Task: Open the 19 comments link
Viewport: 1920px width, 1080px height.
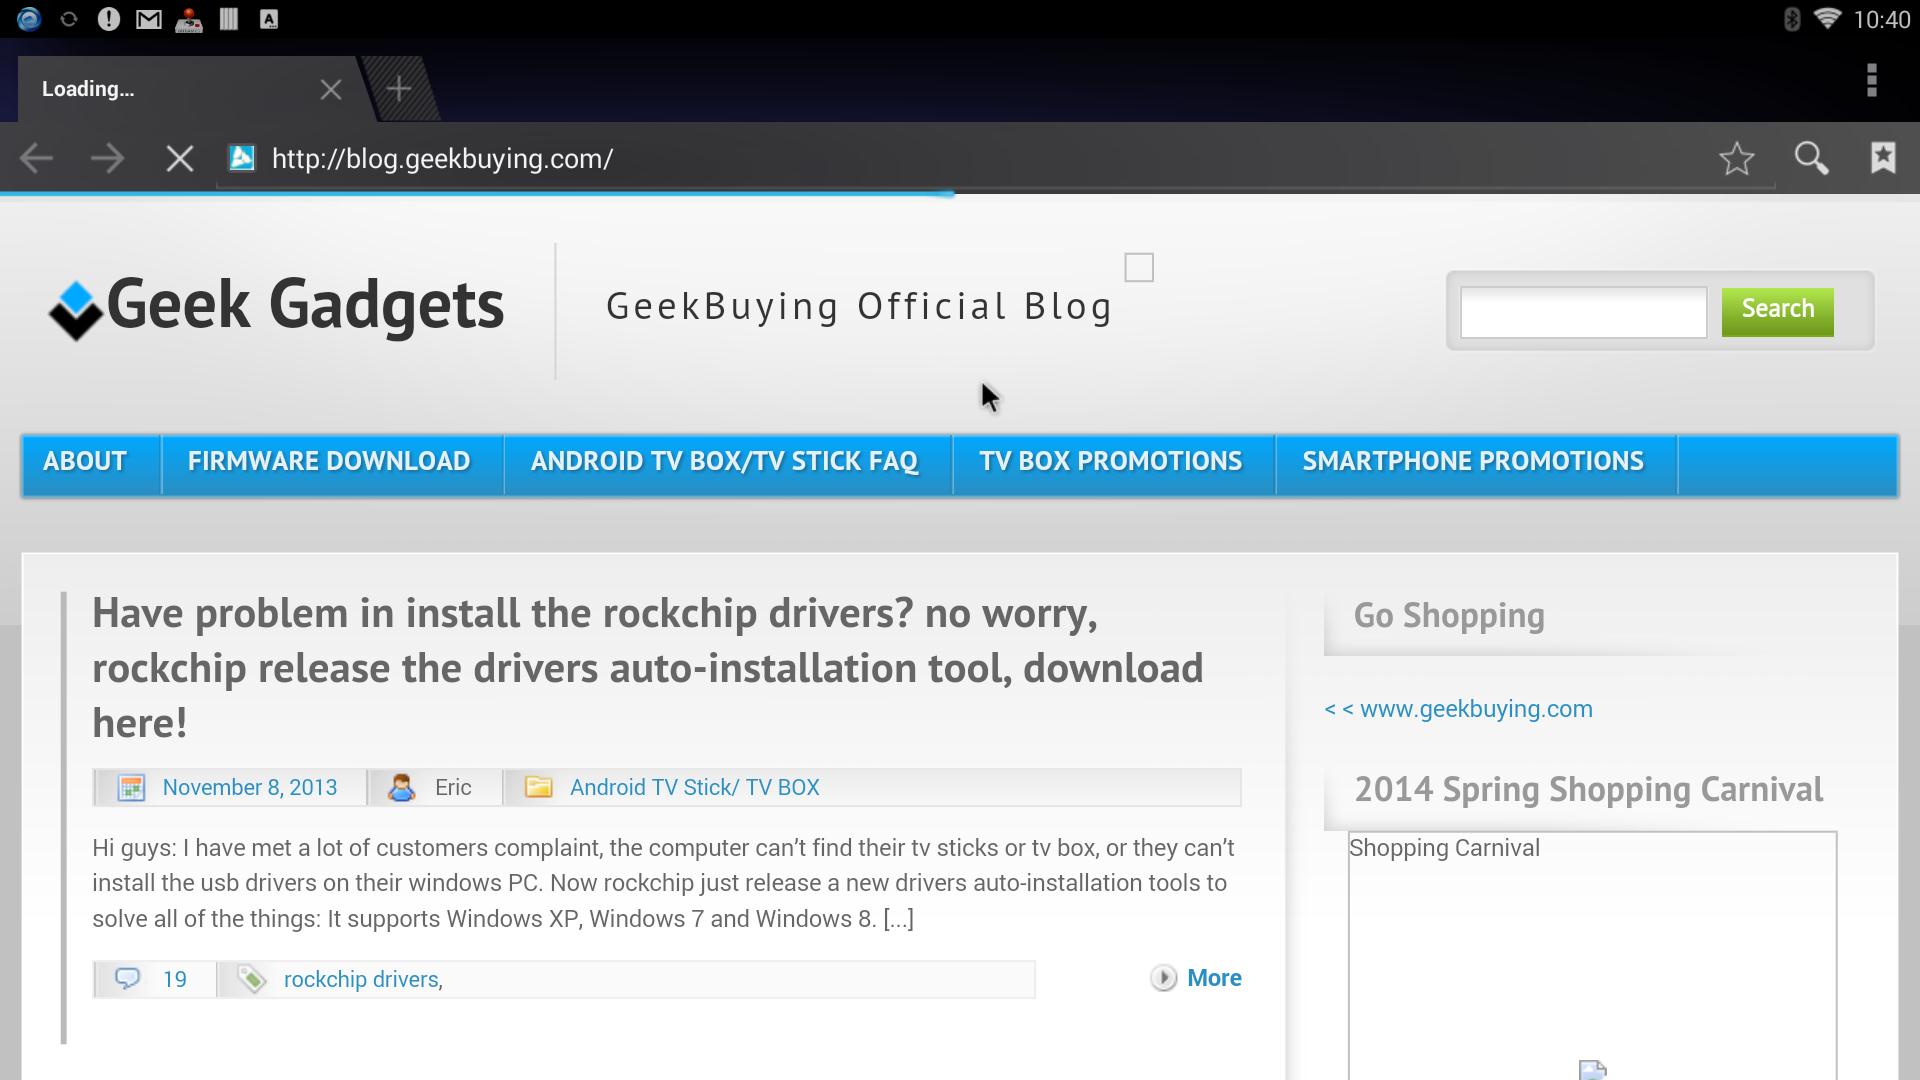Action: coord(175,980)
